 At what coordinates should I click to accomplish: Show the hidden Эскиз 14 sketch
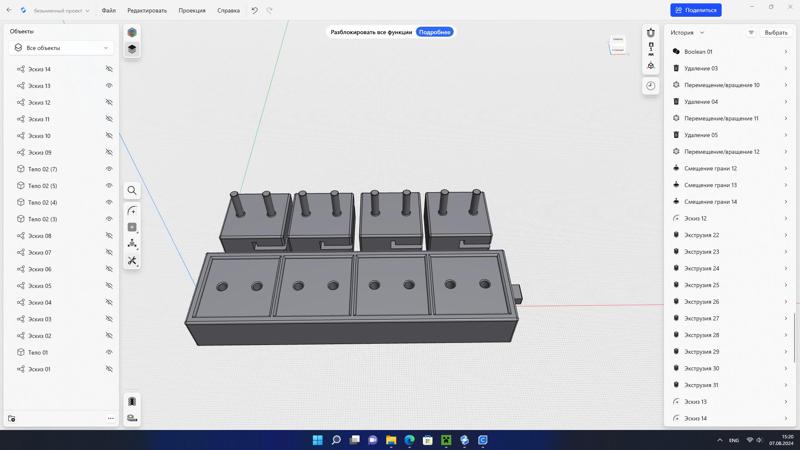coord(109,69)
